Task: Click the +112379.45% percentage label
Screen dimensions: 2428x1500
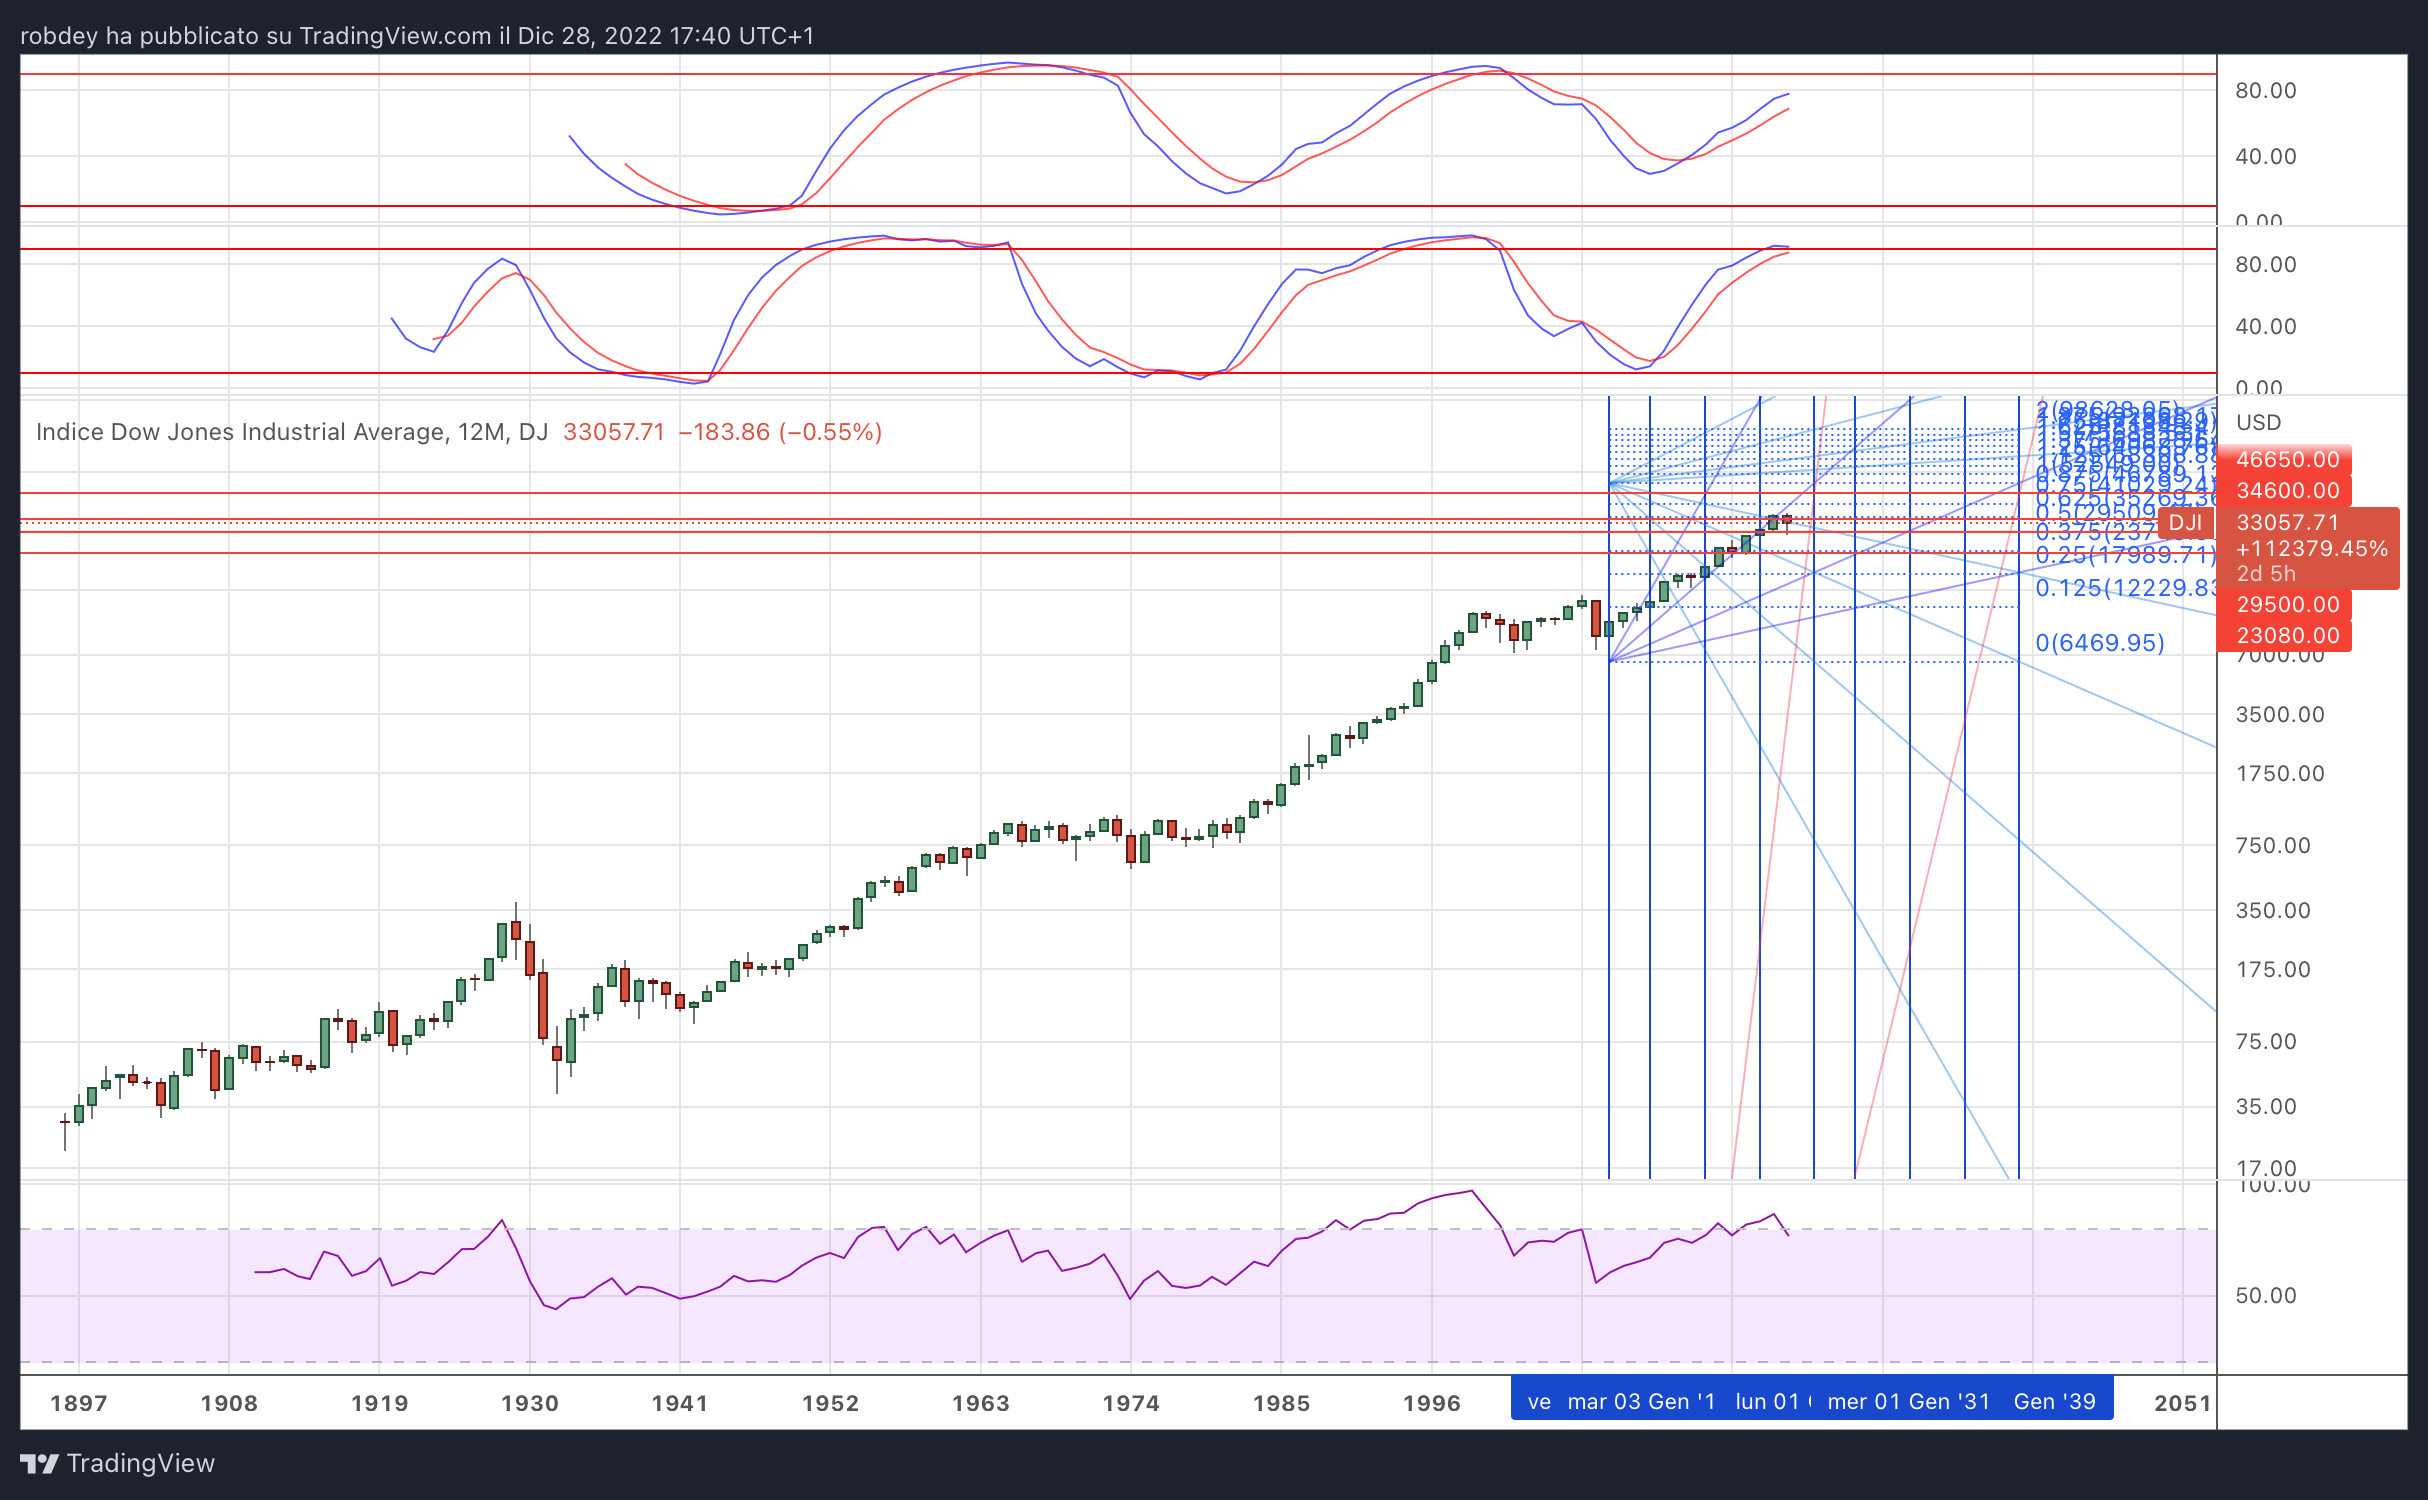Action: (x=2312, y=549)
